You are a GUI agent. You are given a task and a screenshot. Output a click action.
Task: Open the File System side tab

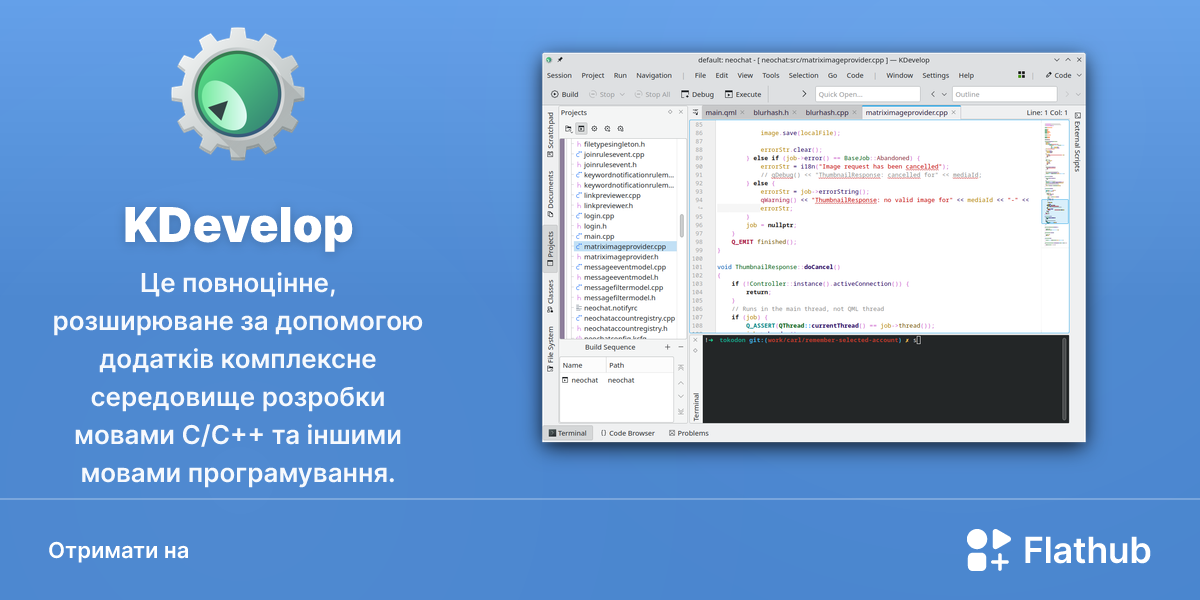(549, 349)
